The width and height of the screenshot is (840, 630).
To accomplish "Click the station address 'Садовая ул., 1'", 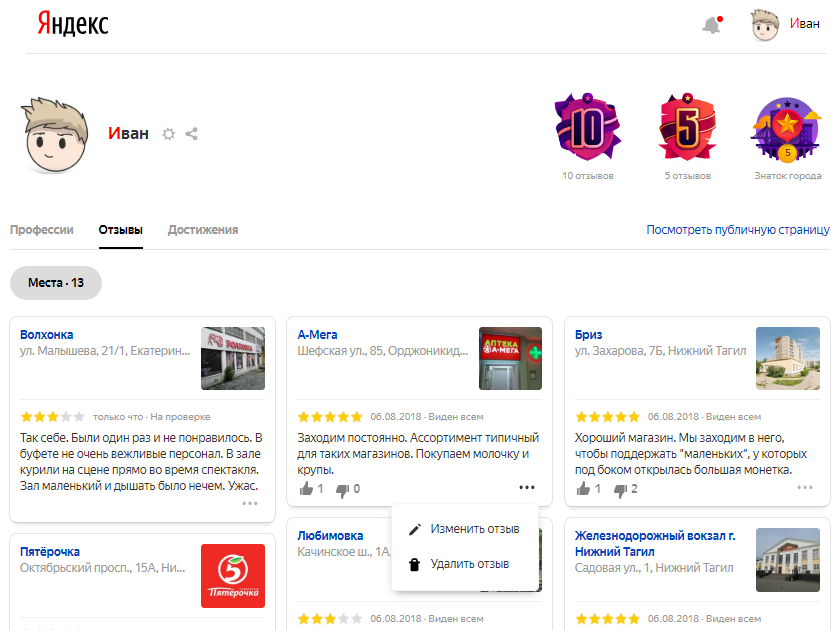I will [x=654, y=568].
